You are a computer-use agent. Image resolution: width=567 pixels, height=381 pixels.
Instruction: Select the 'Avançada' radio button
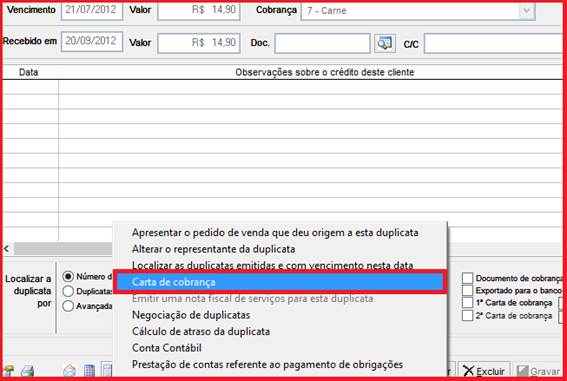coord(68,306)
